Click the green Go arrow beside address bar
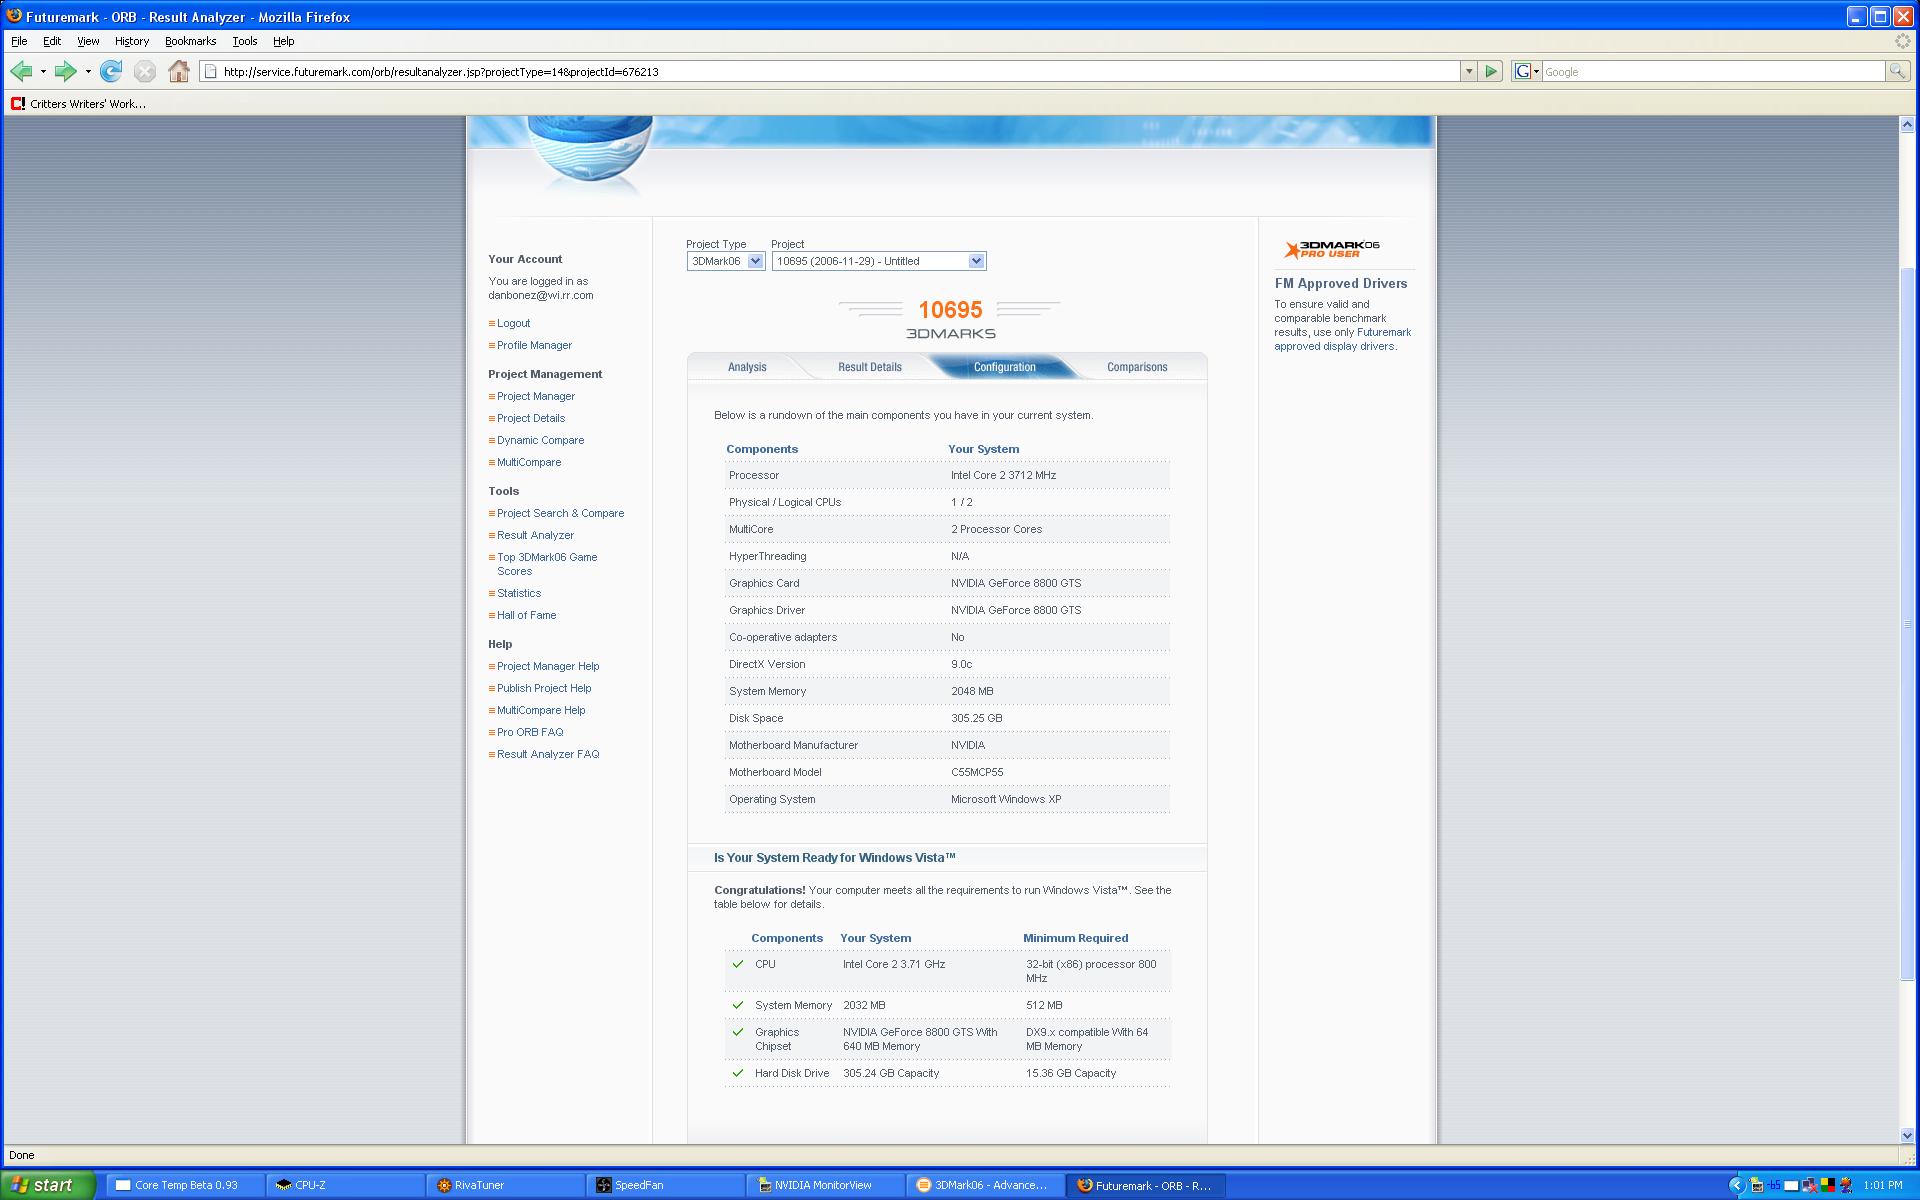Screen dimensions: 1920x1200 (x=1491, y=71)
